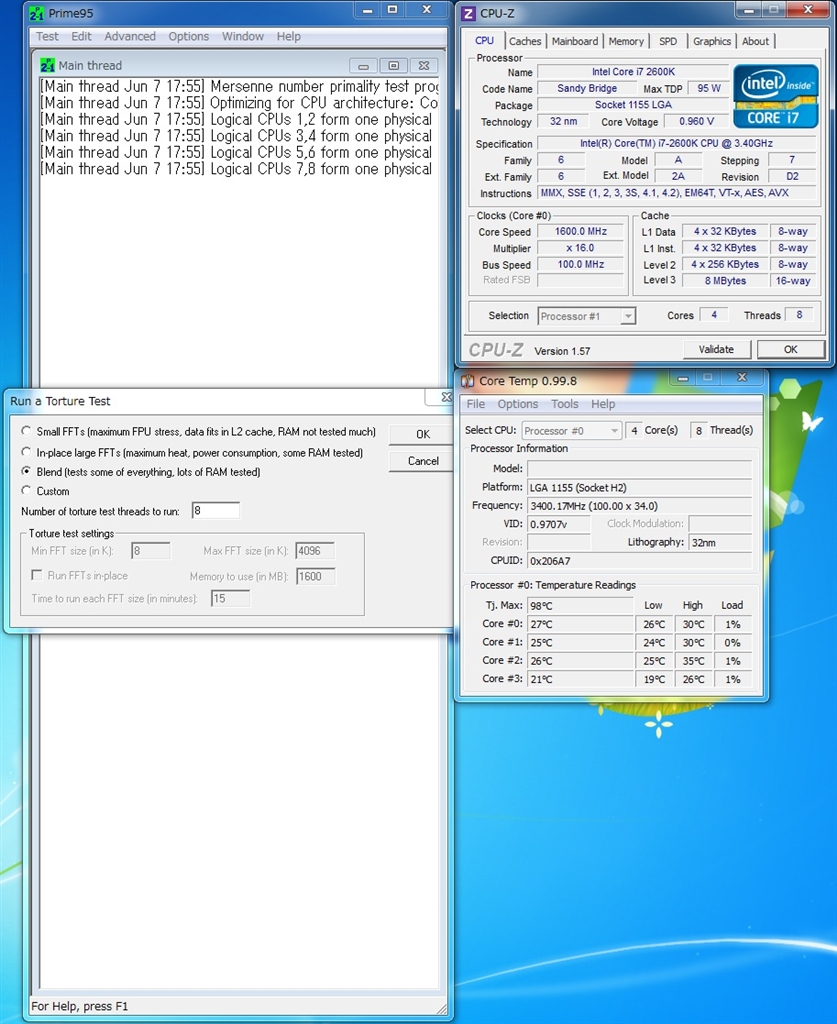Select the Small FFTs radio option
The image size is (837, 1024).
[27, 432]
